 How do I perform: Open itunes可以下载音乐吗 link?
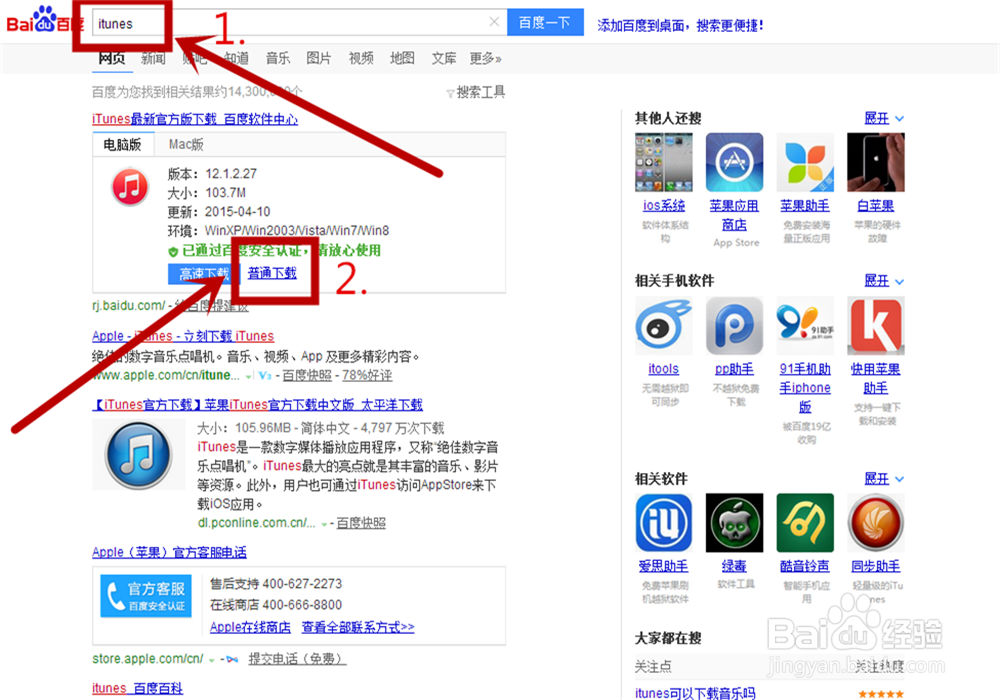[695, 692]
